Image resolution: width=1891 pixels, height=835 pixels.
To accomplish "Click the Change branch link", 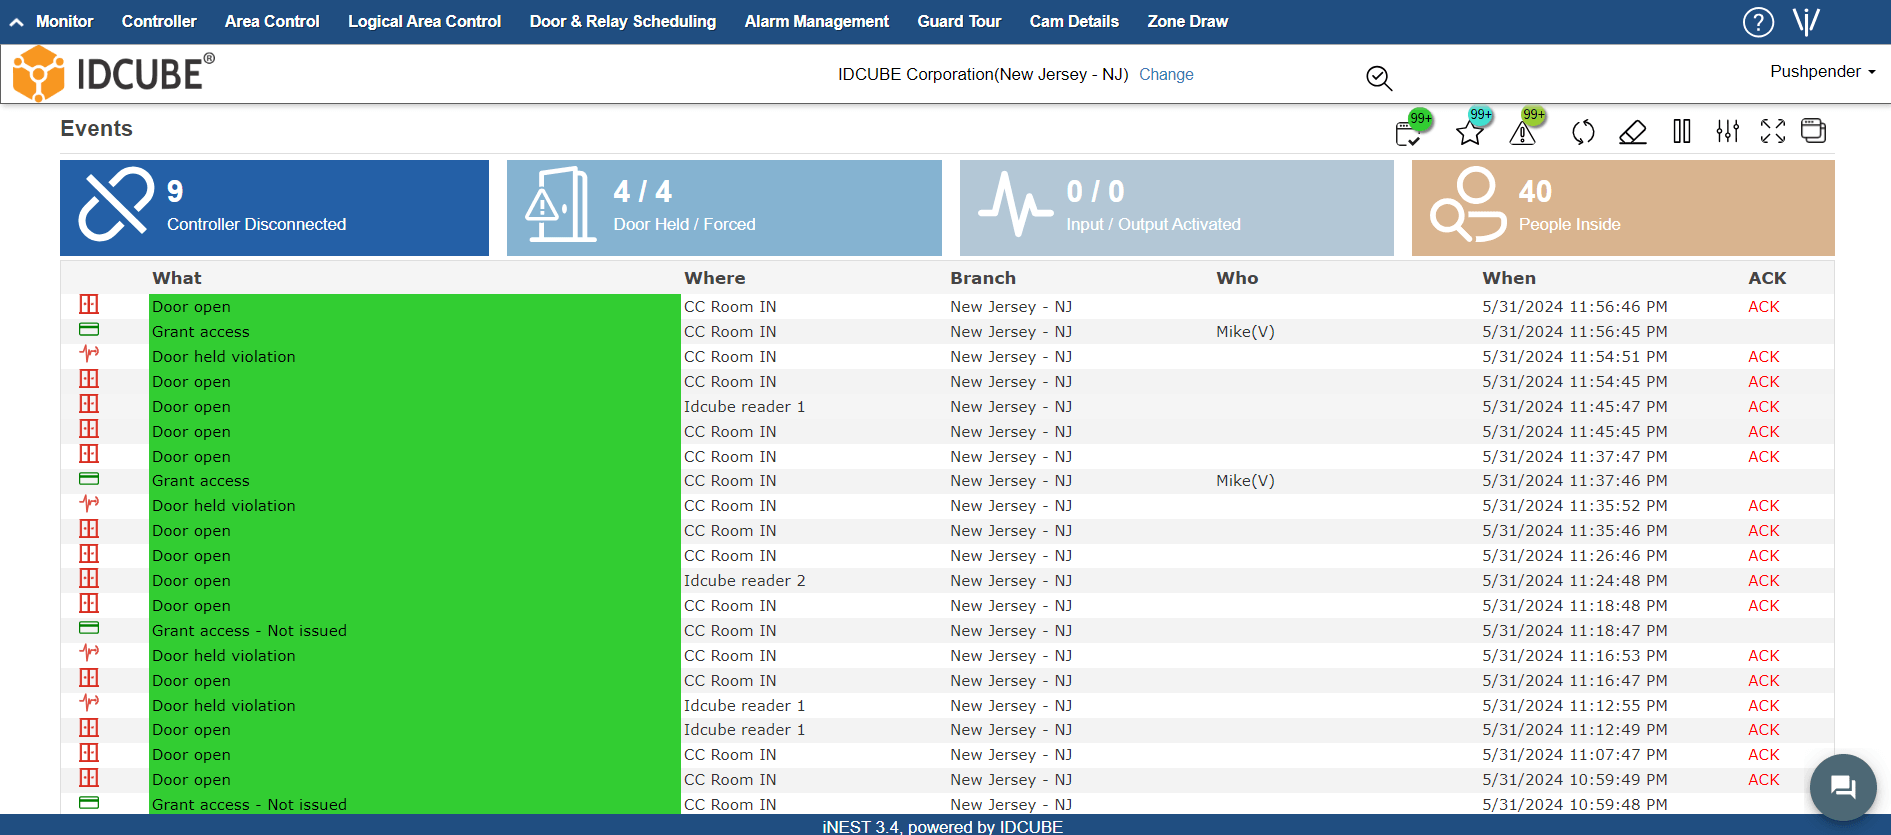I will coord(1166,75).
